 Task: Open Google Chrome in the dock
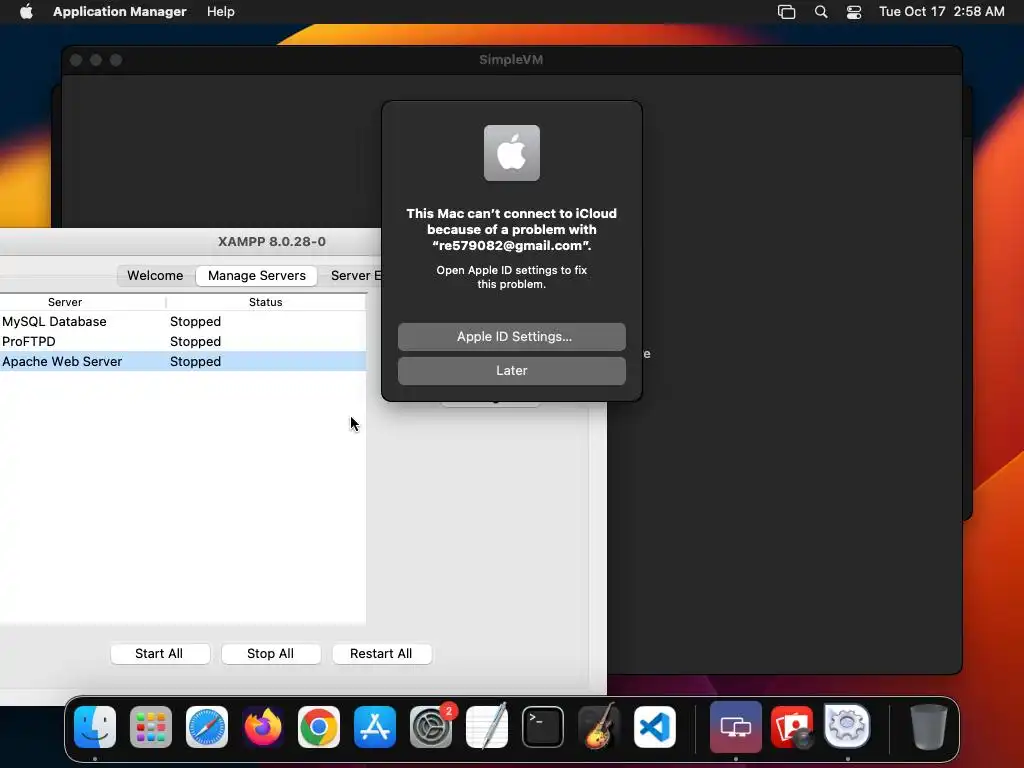click(x=319, y=727)
